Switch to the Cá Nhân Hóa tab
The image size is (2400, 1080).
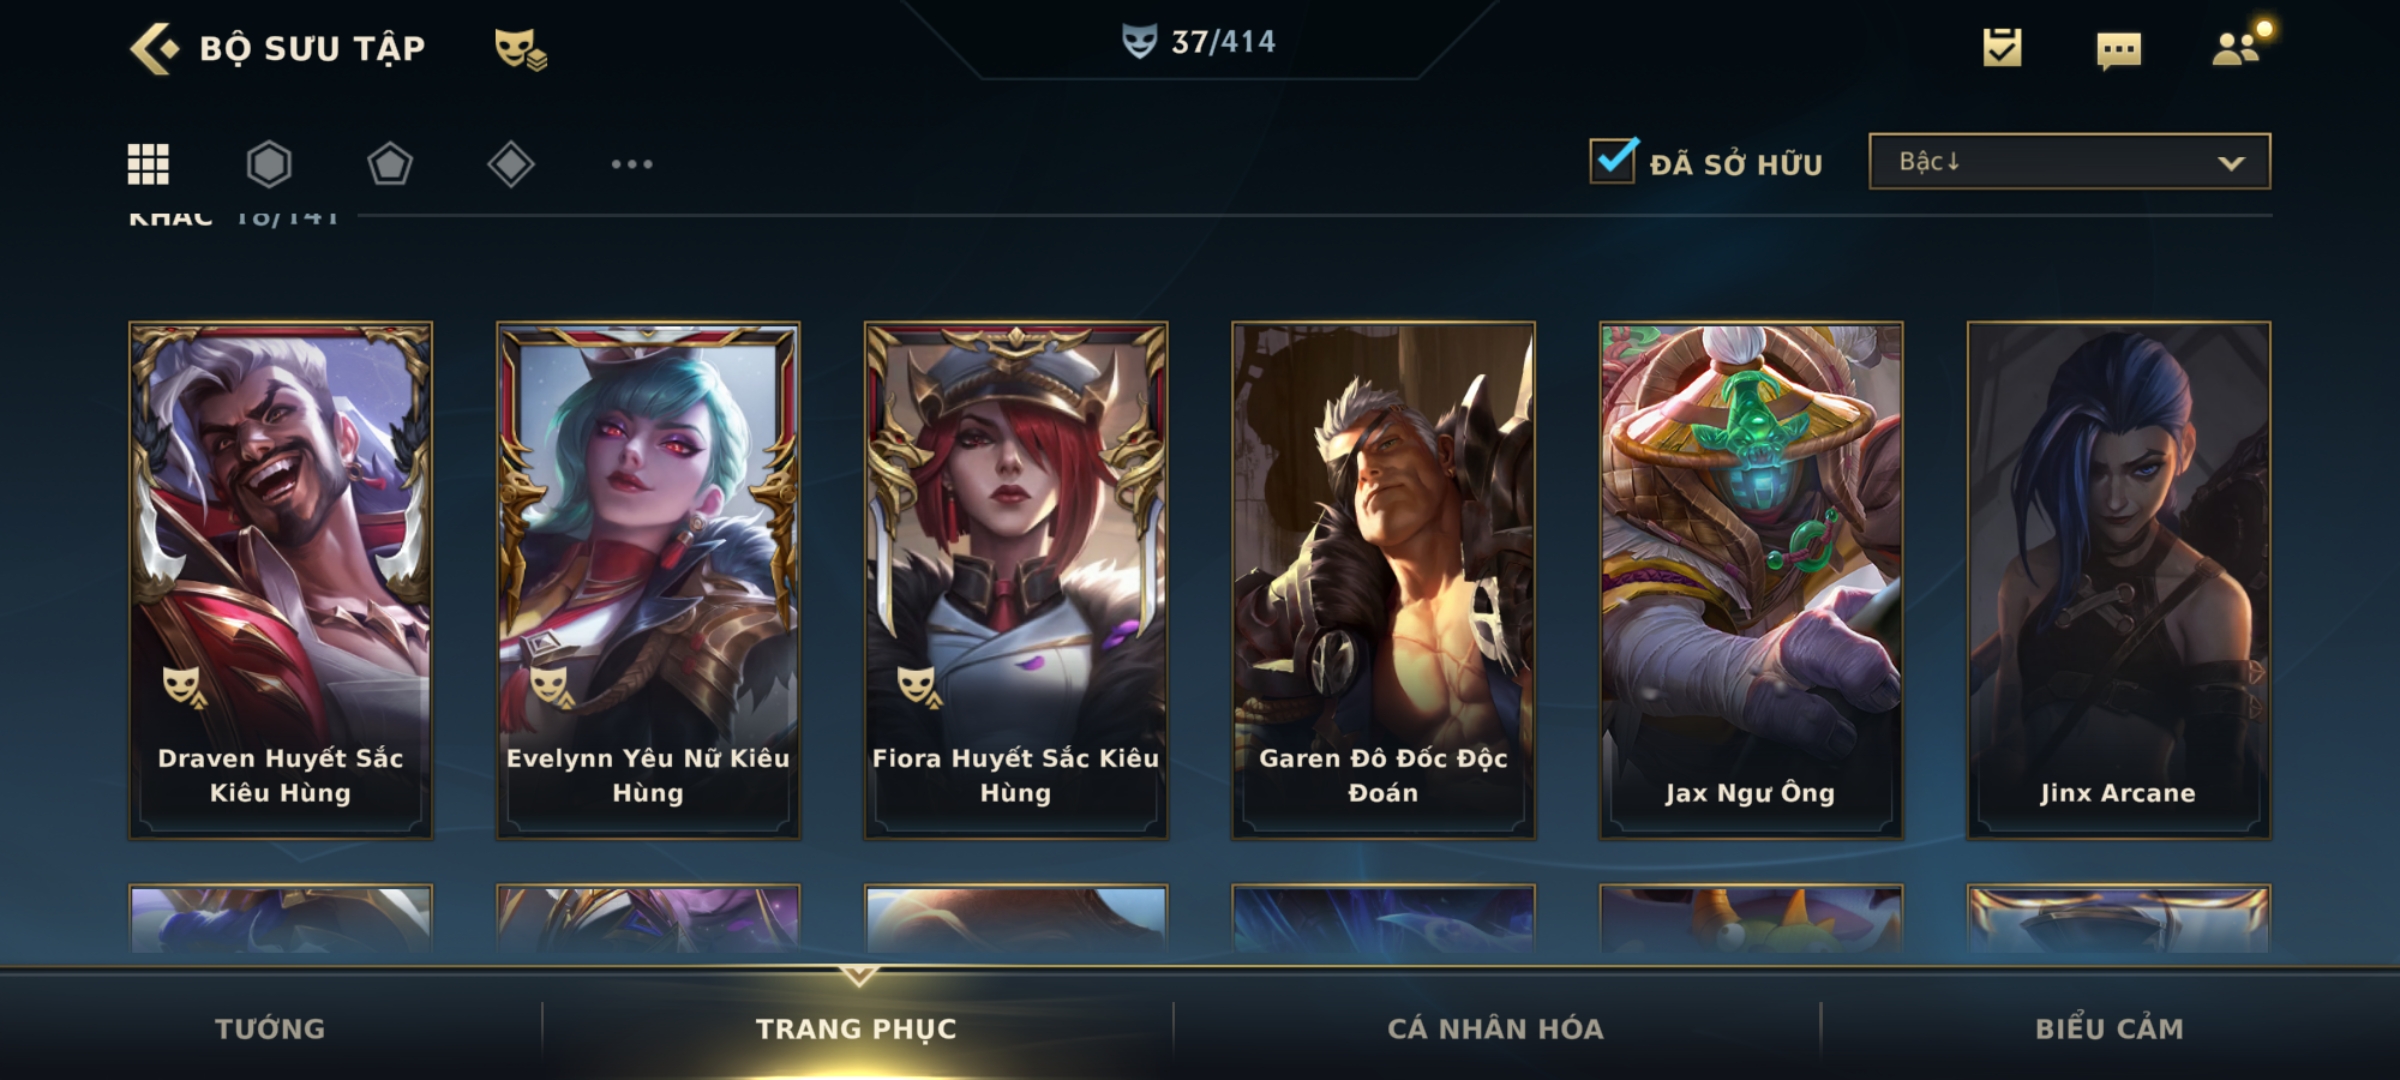coord(1495,1028)
